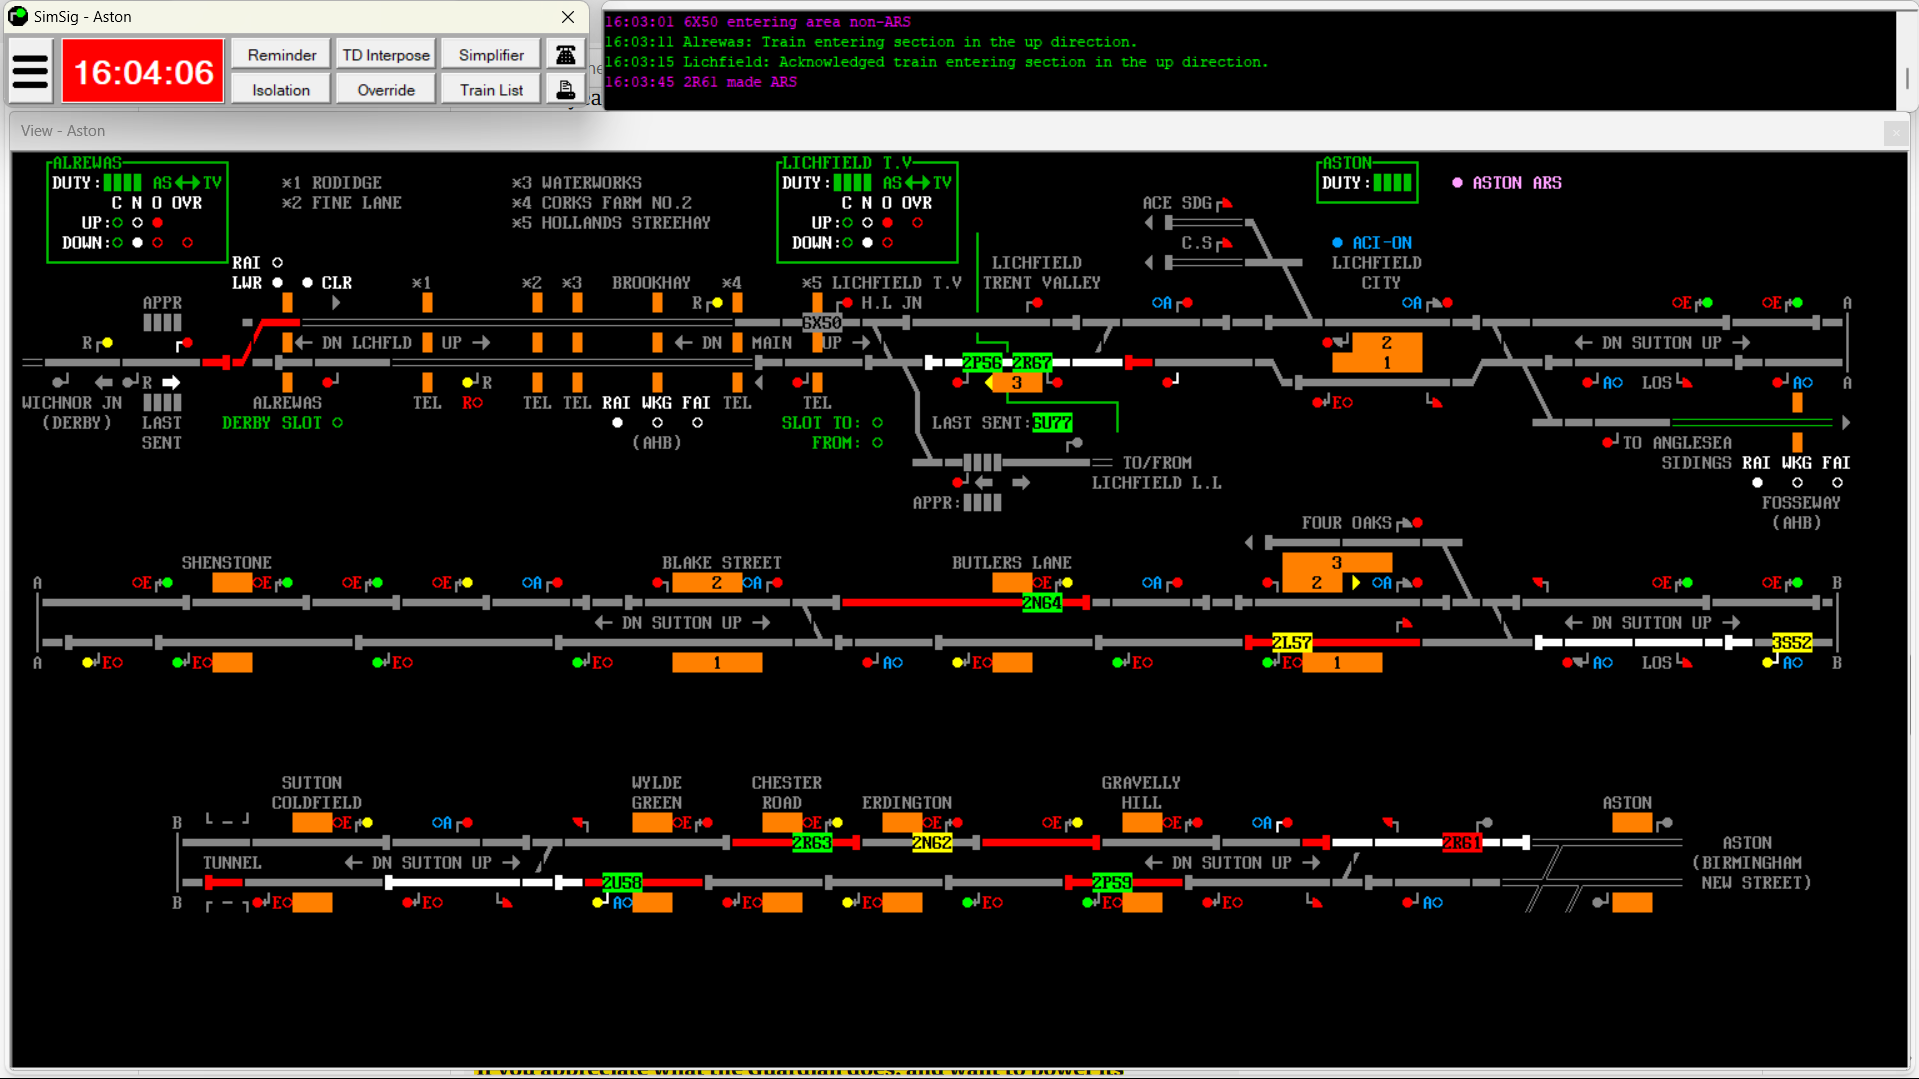Select train berth 6X50

[822, 323]
